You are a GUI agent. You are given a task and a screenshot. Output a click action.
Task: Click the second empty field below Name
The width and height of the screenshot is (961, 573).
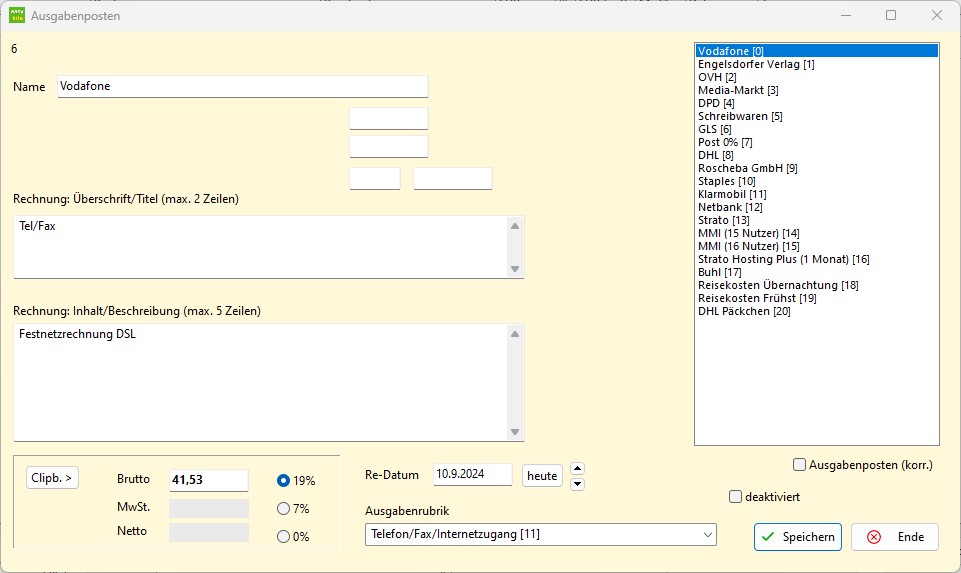pos(389,147)
